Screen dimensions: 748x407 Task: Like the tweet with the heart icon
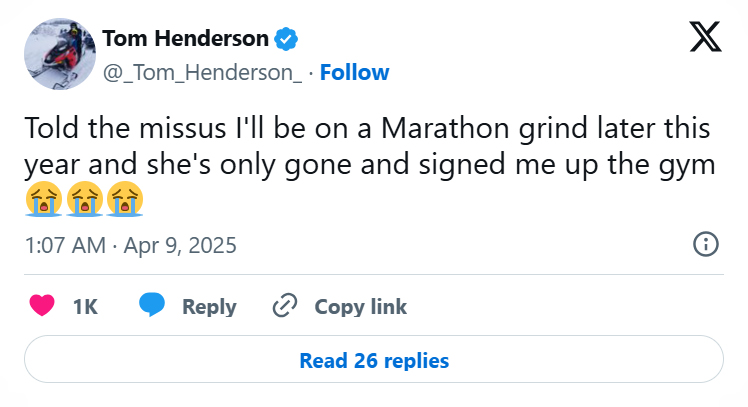42,306
